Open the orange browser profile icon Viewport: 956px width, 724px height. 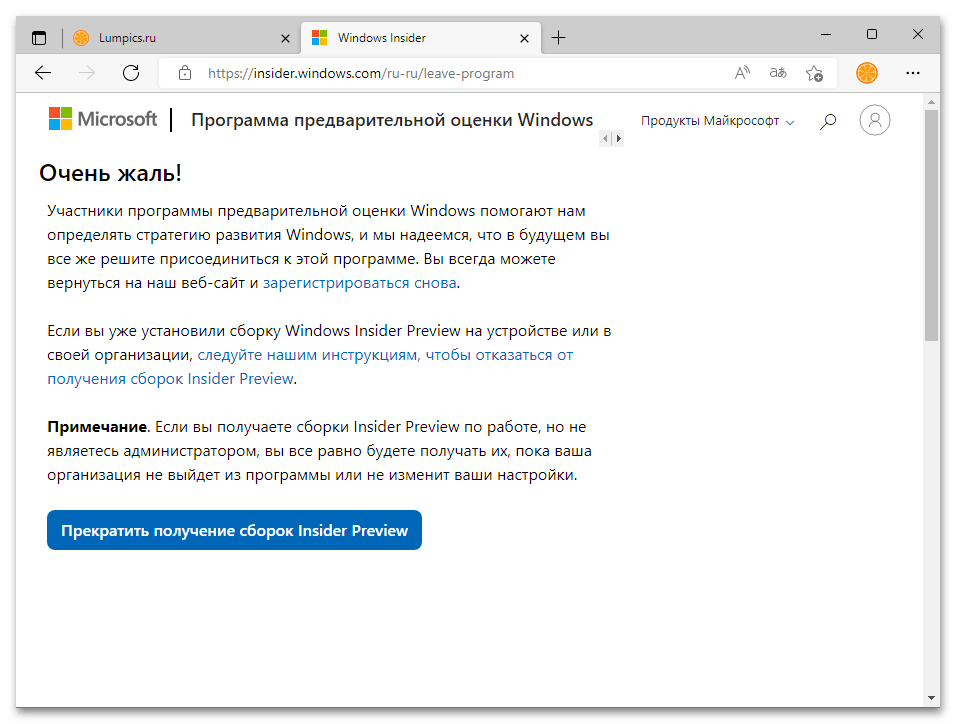866,73
